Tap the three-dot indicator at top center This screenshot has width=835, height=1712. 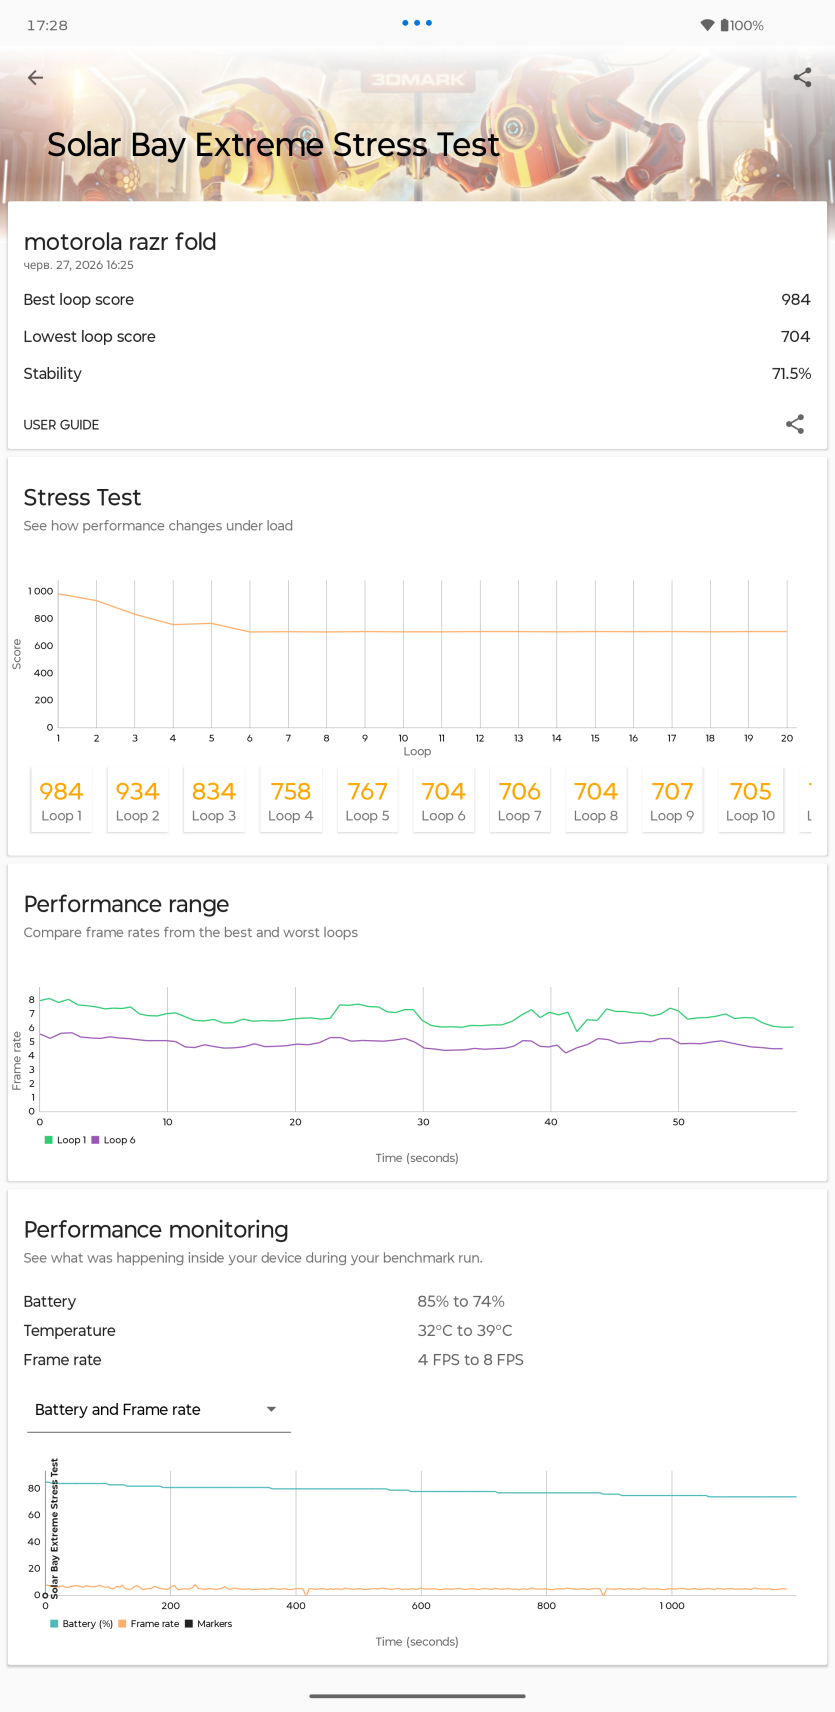coord(417,22)
